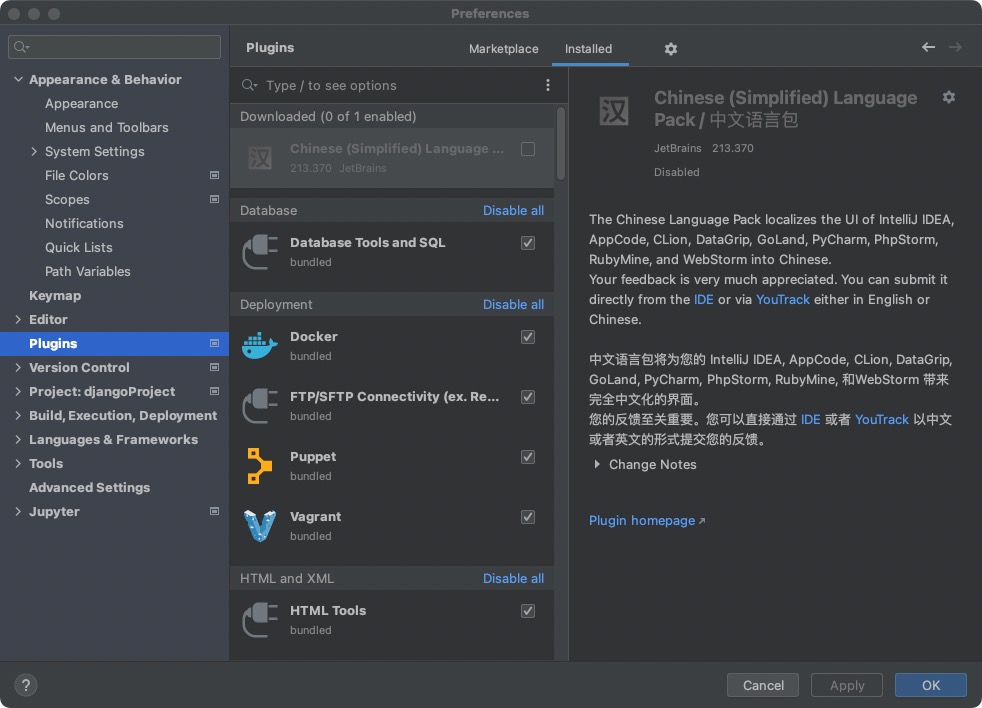
Task: Uncheck the Docker plugin checkbox
Action: [528, 336]
